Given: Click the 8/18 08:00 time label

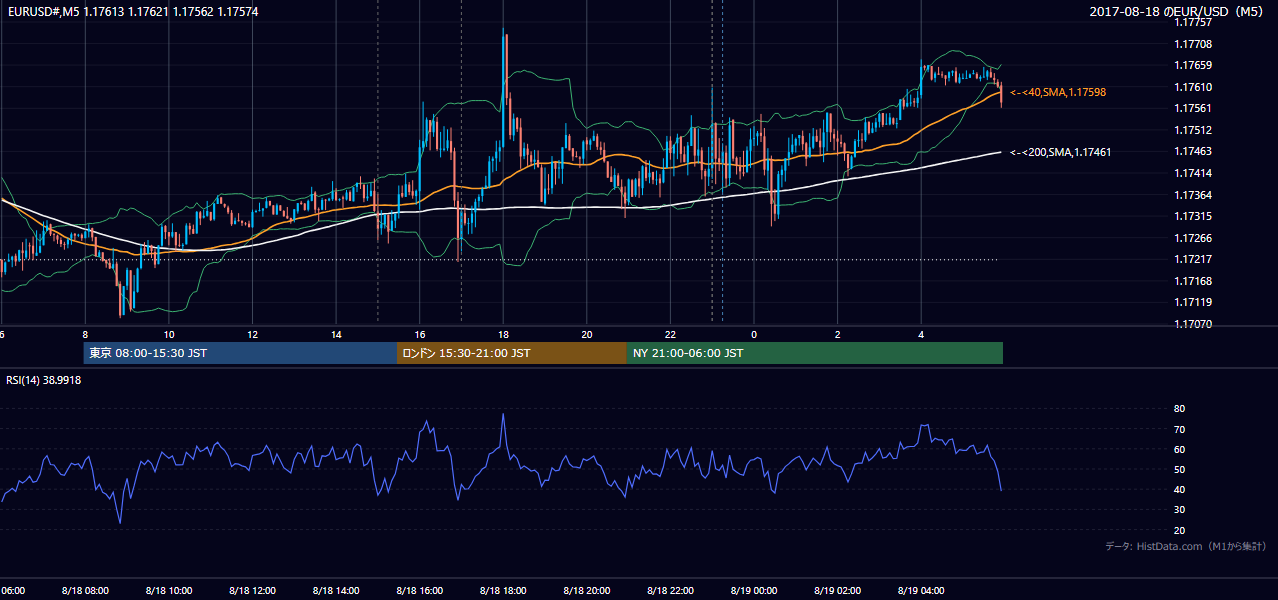Looking at the screenshot, I should coord(85,590).
